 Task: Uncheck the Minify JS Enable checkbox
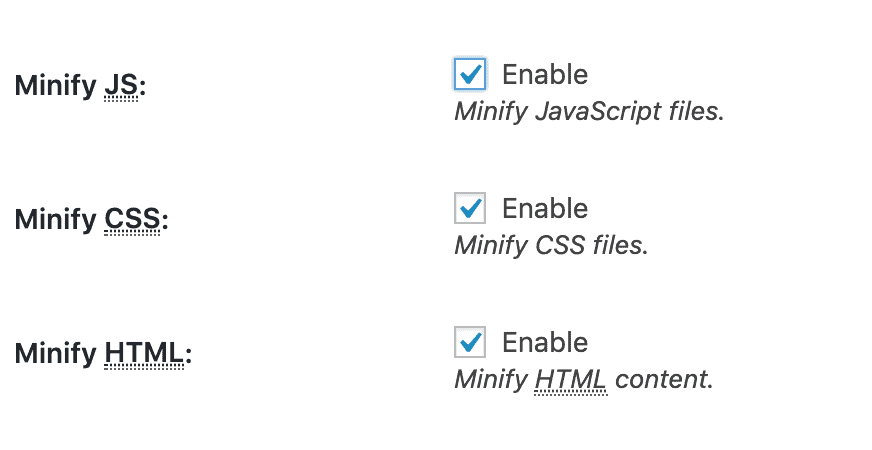pos(470,74)
